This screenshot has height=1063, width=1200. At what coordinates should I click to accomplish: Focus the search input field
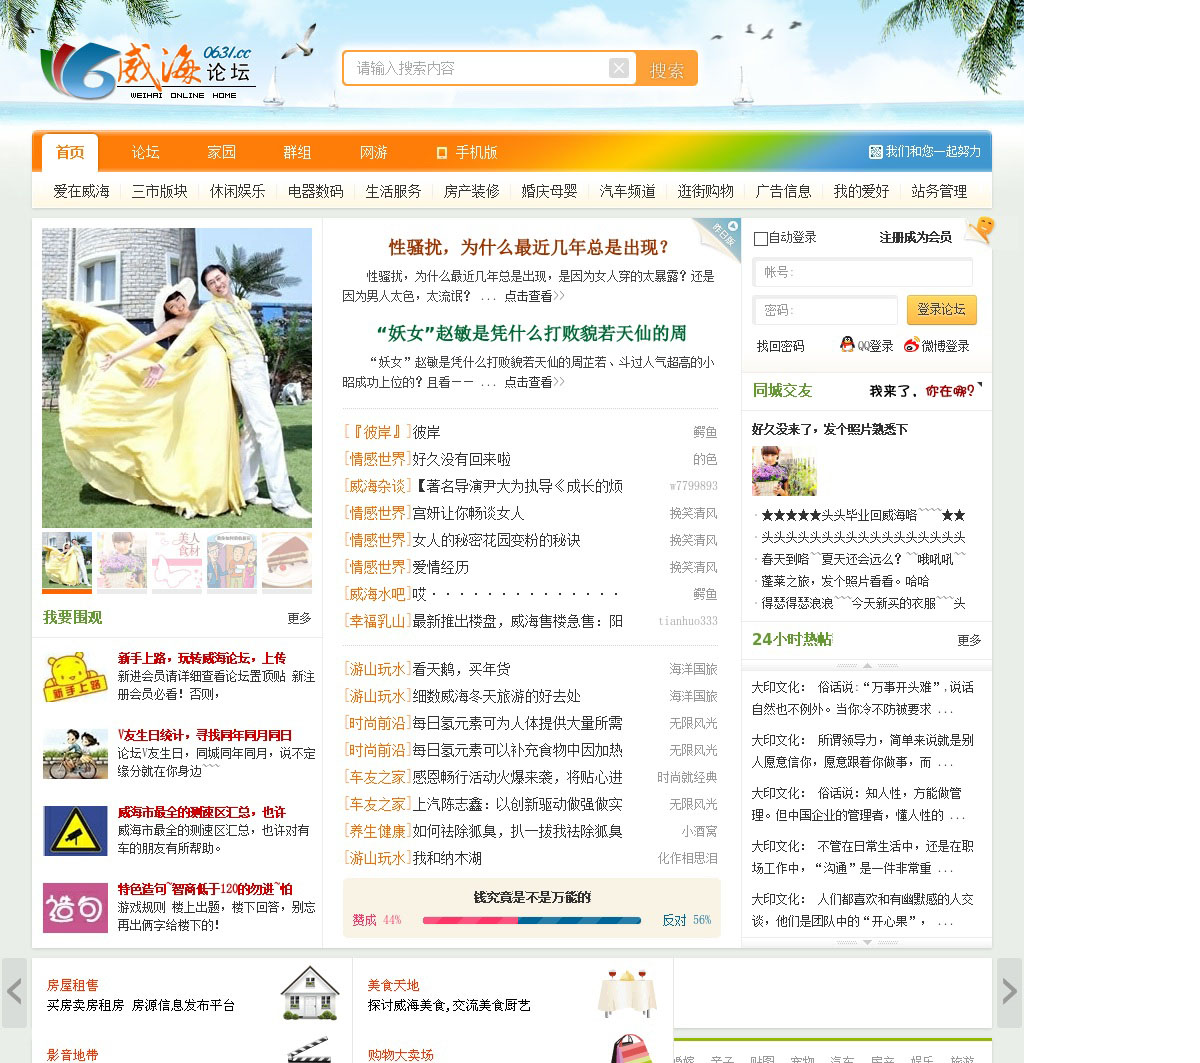point(478,68)
